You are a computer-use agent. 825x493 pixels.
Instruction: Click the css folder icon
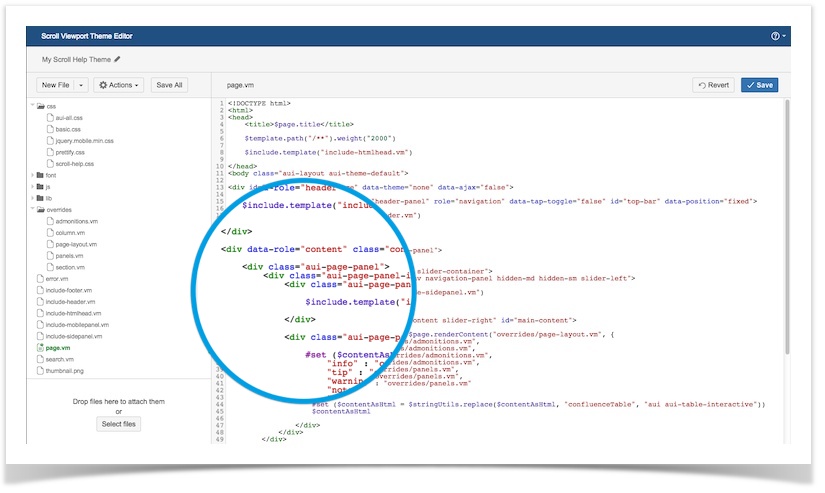pos(41,106)
